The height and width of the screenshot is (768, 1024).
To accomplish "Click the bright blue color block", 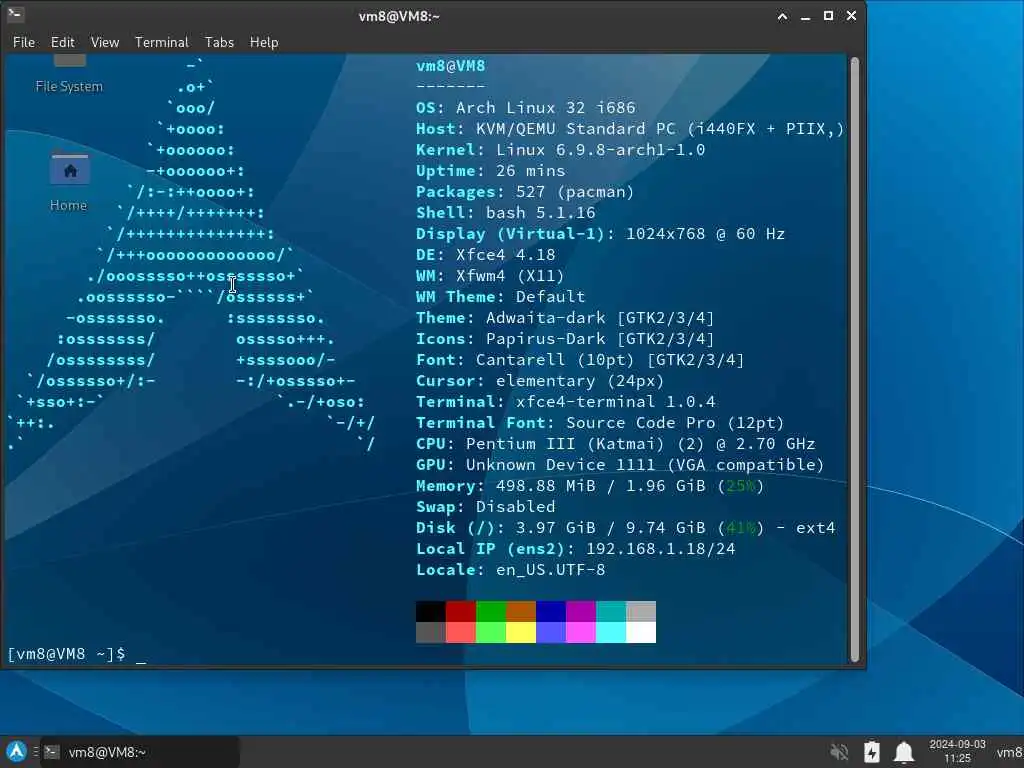I will point(551,632).
